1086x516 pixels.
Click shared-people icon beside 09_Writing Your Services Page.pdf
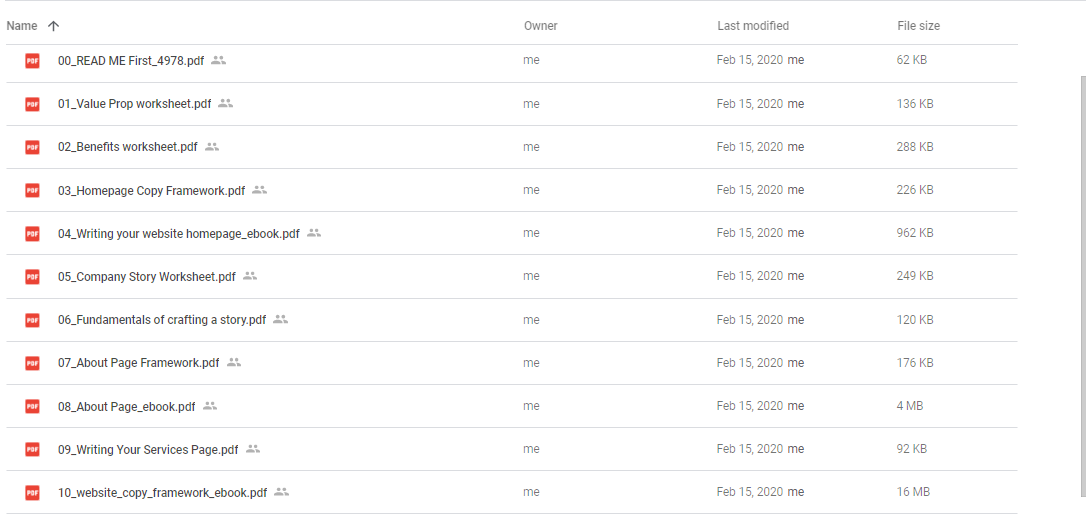pos(253,449)
